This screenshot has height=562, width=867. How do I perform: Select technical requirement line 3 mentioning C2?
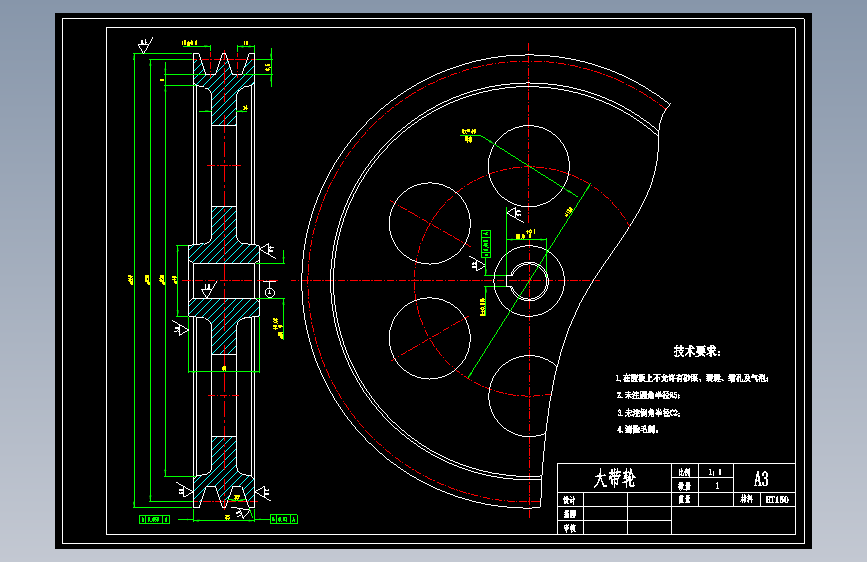[x=649, y=413]
